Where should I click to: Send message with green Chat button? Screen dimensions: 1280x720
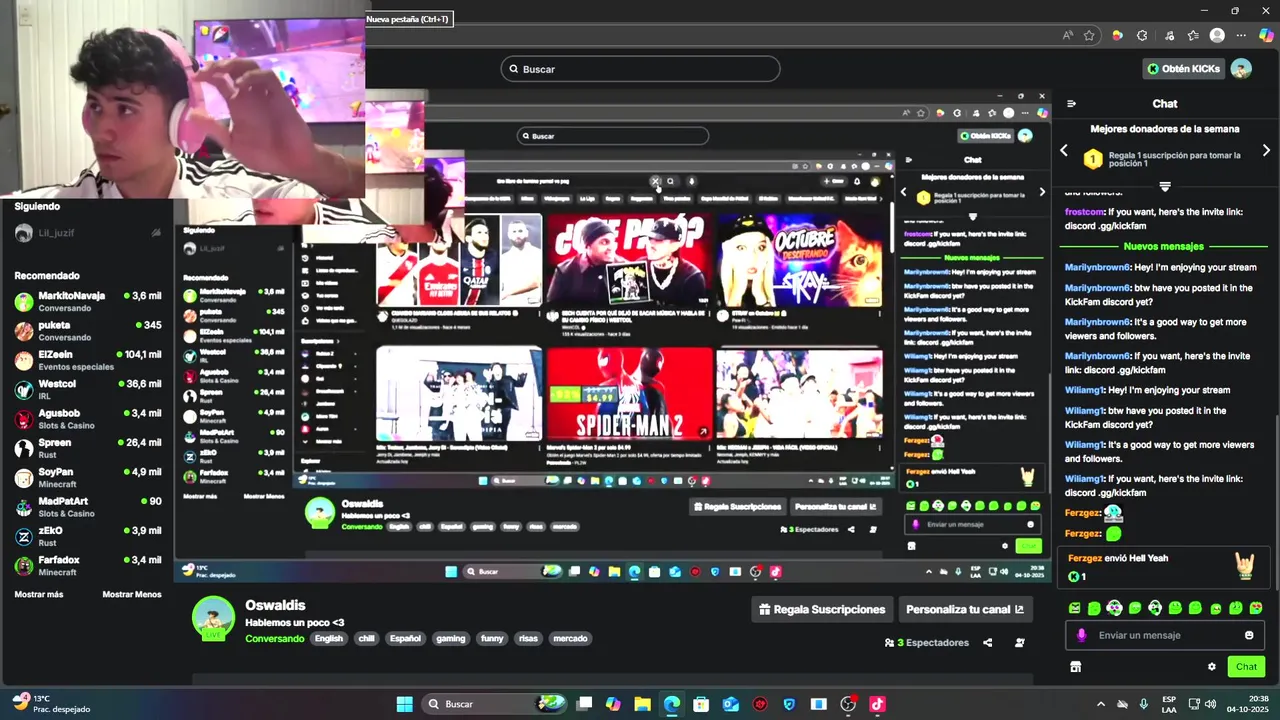point(1246,666)
